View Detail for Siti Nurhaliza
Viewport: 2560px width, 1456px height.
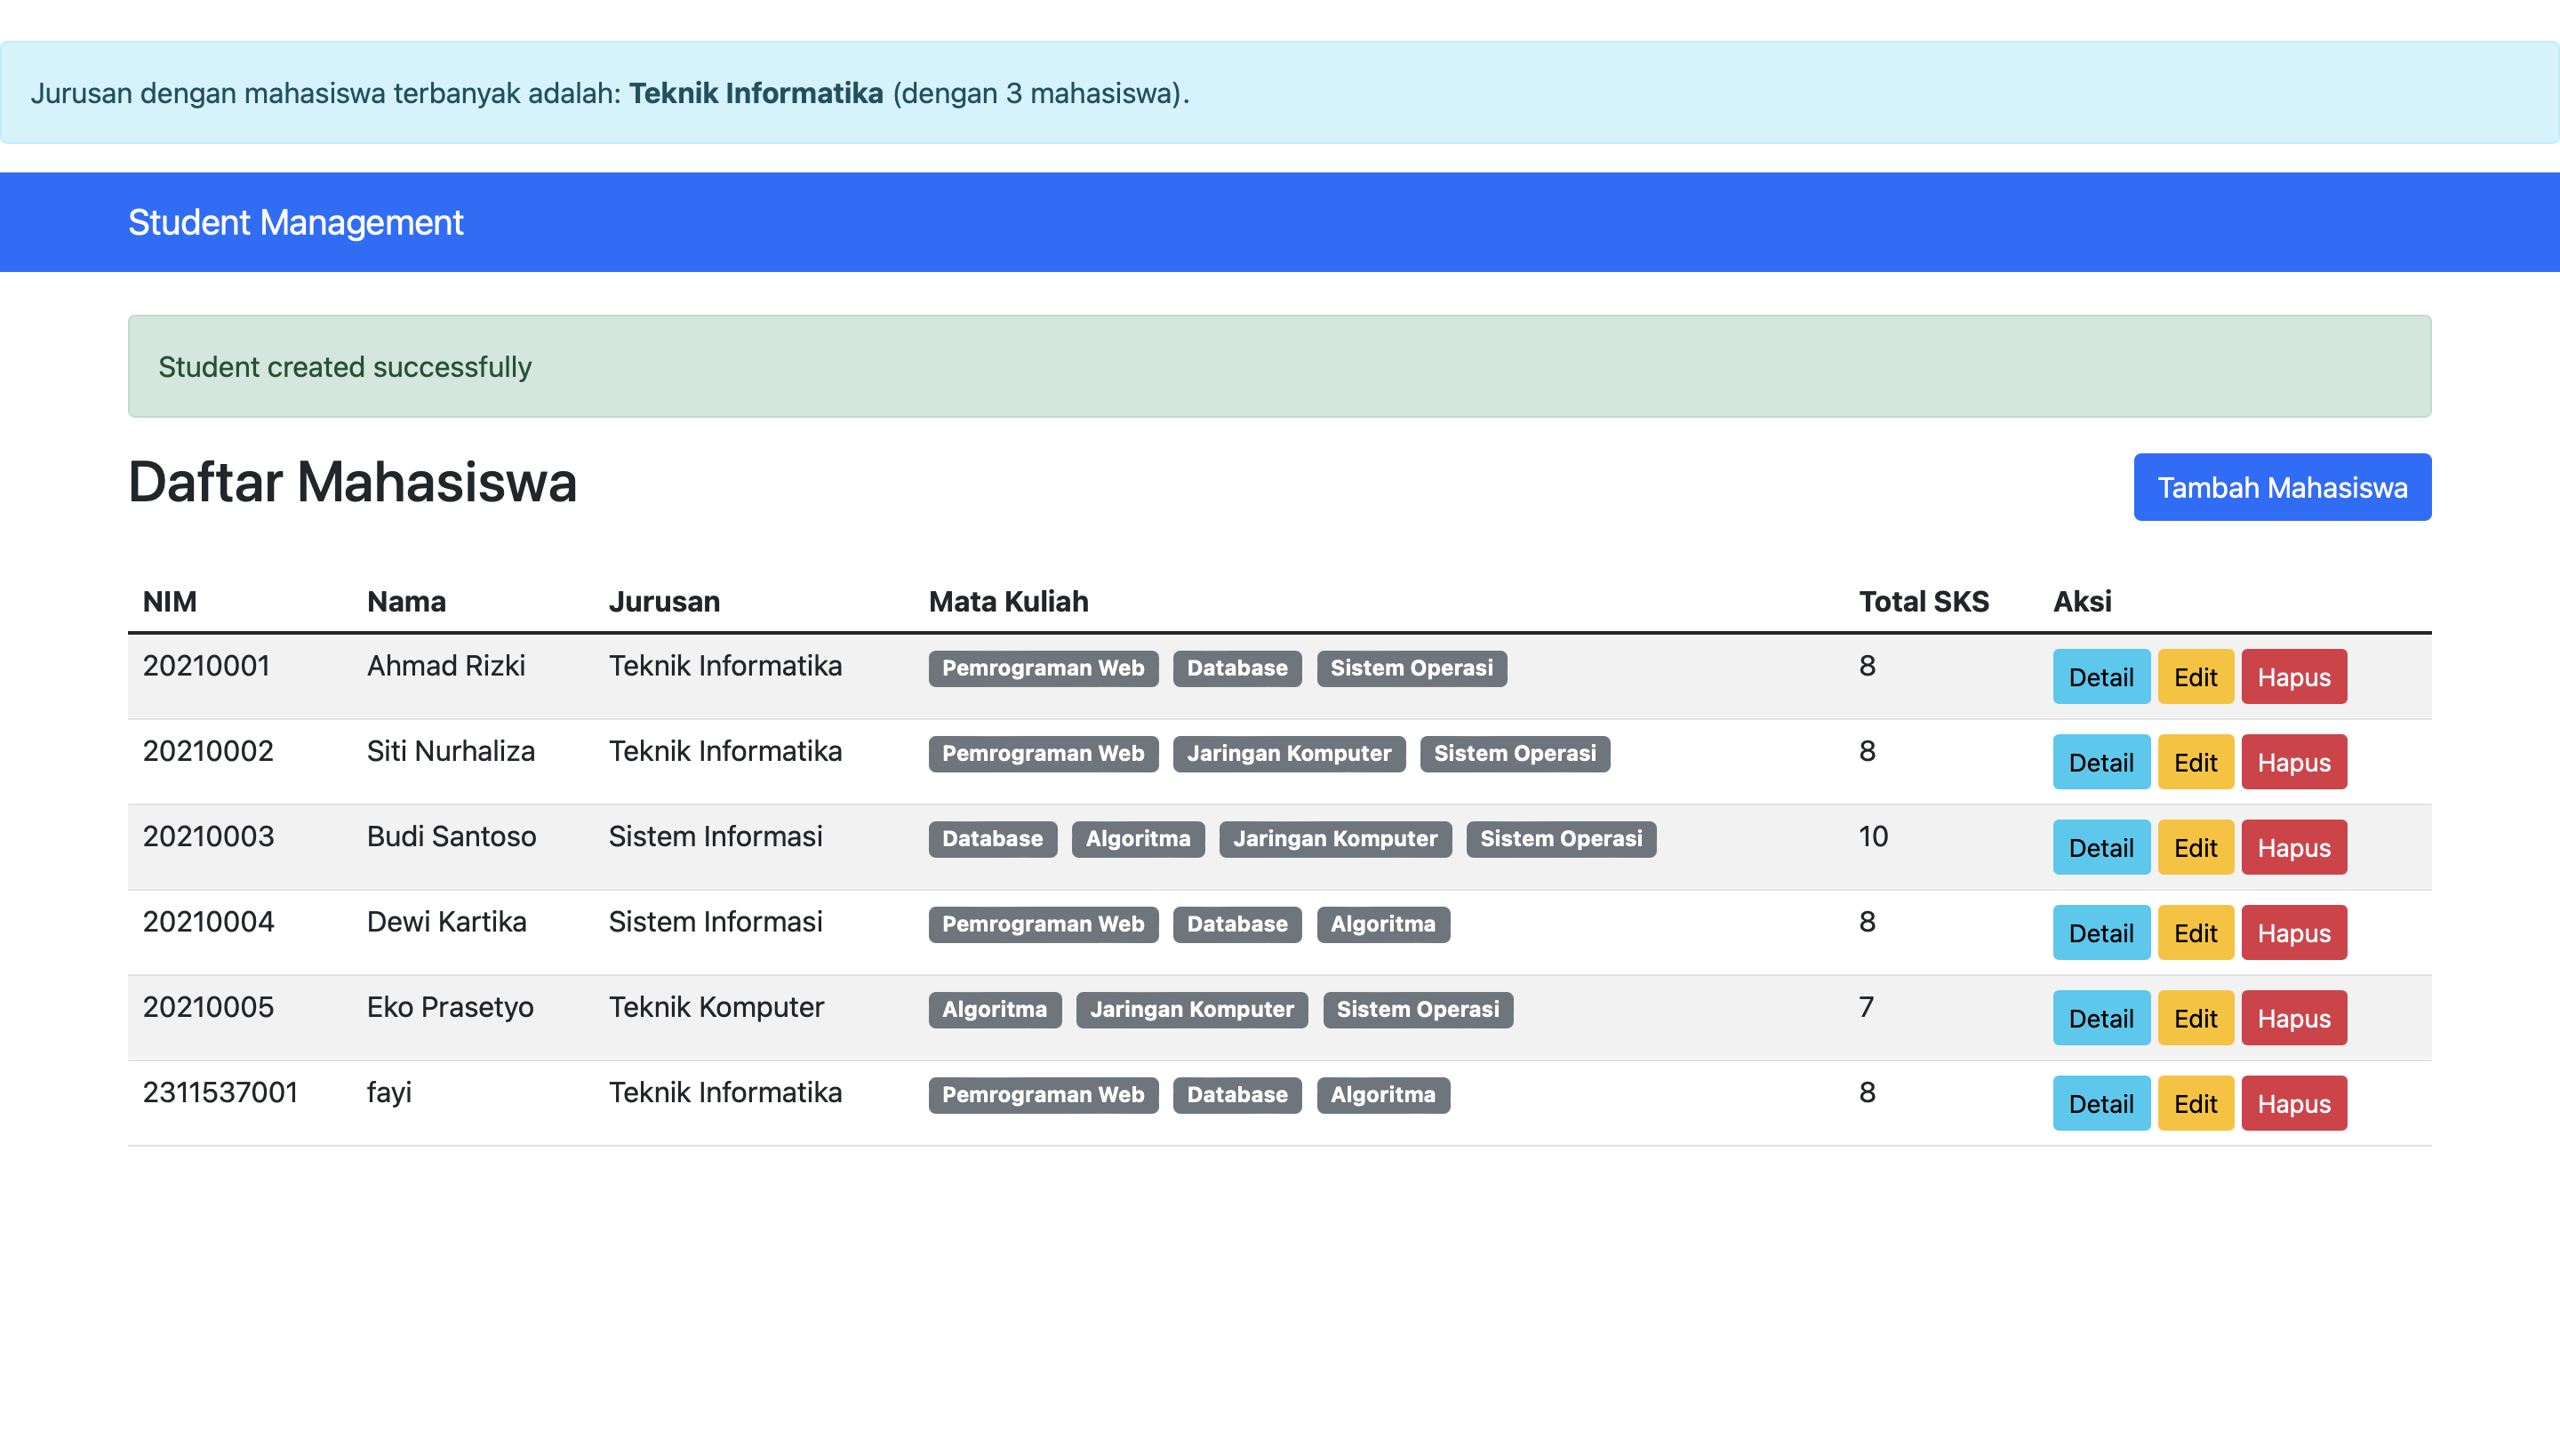2100,762
